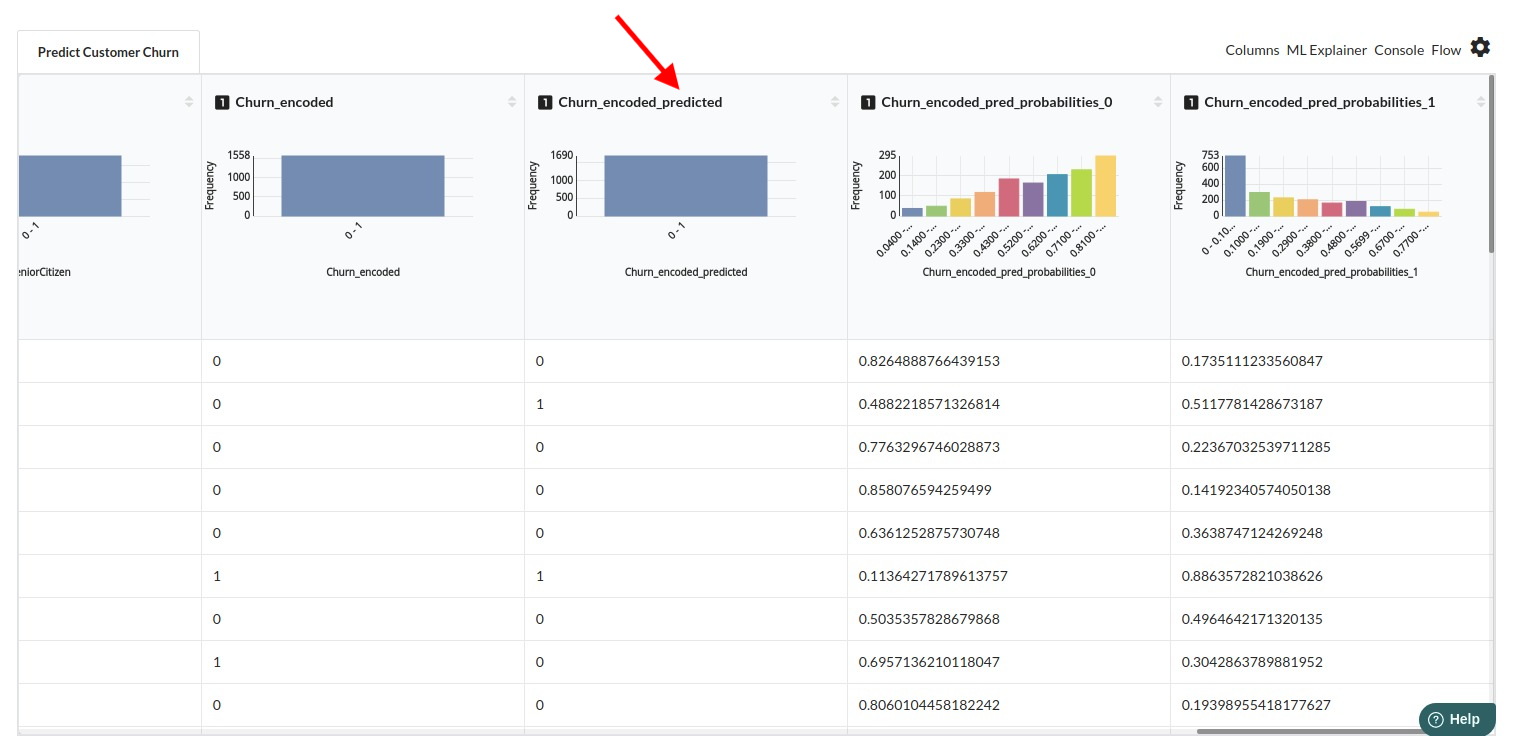1516x736 pixels.
Task: Select cell 0.4964642171320135
Action: 1331,619
